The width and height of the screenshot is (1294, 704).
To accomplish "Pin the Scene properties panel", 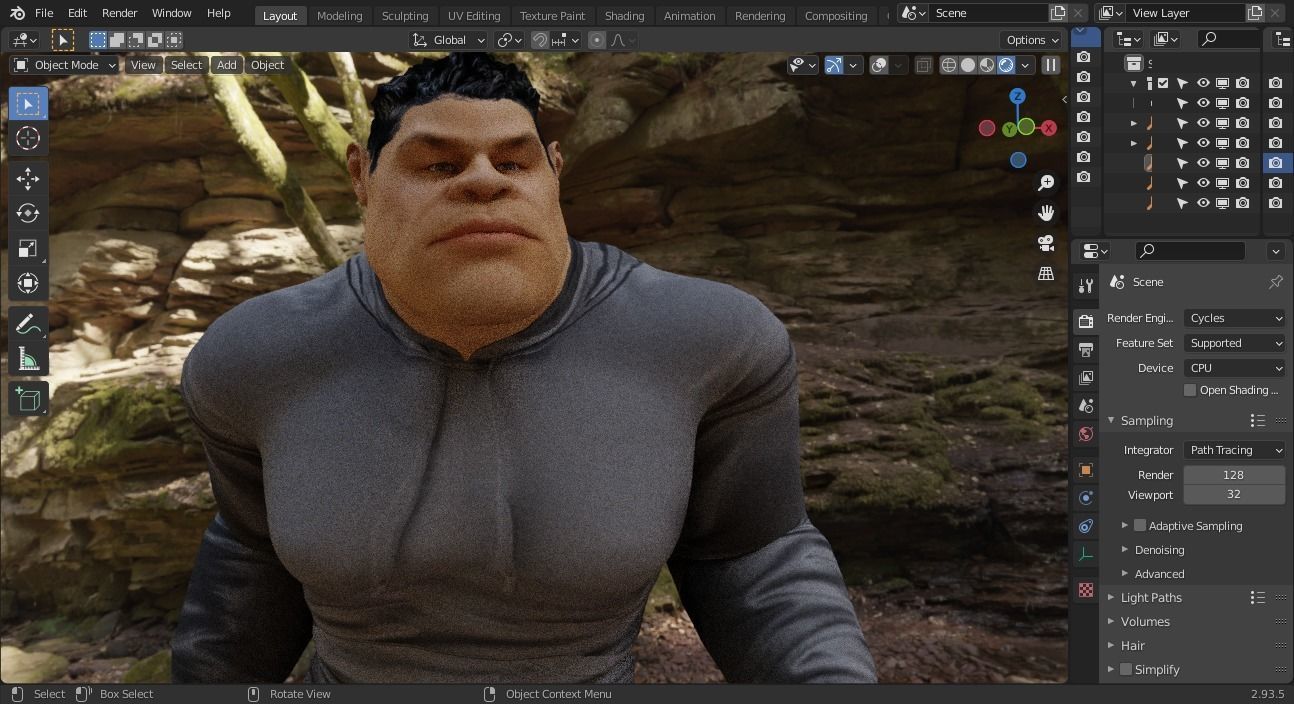I will pos(1276,282).
